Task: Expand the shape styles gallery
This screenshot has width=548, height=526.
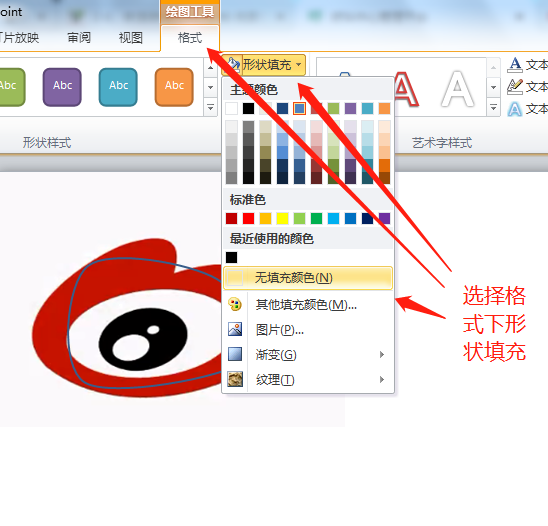Action: click(x=210, y=108)
